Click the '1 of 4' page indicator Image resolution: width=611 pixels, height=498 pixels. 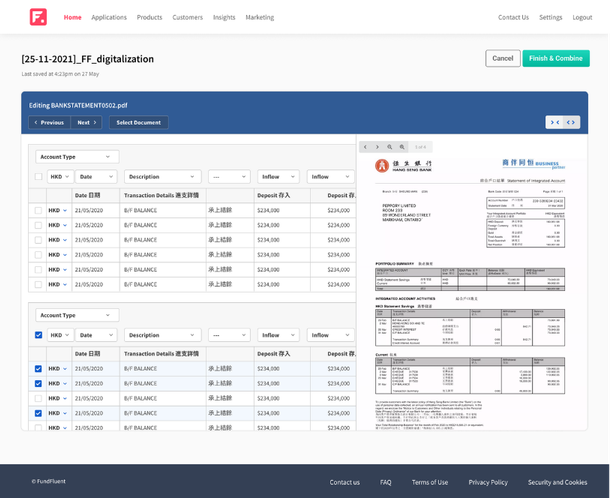pos(420,147)
